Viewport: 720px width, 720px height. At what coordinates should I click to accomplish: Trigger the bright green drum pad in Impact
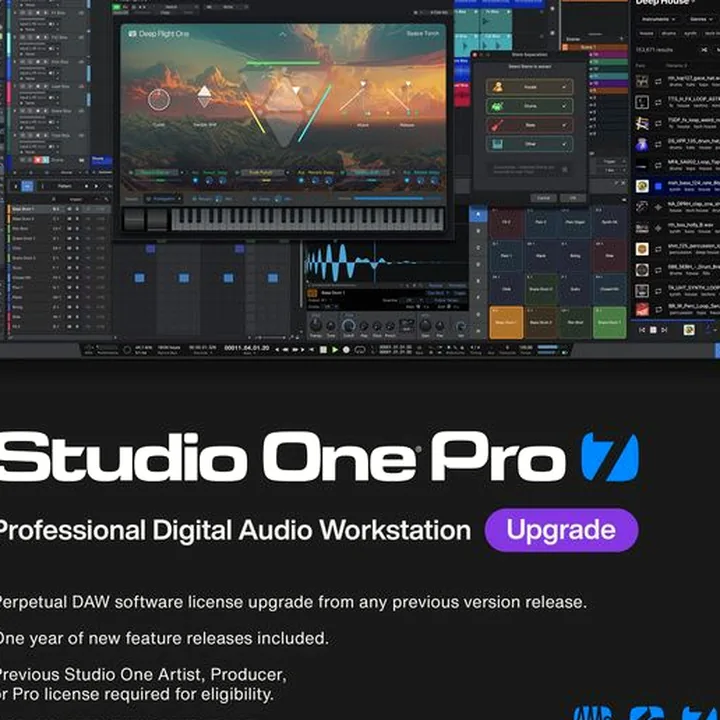609,322
